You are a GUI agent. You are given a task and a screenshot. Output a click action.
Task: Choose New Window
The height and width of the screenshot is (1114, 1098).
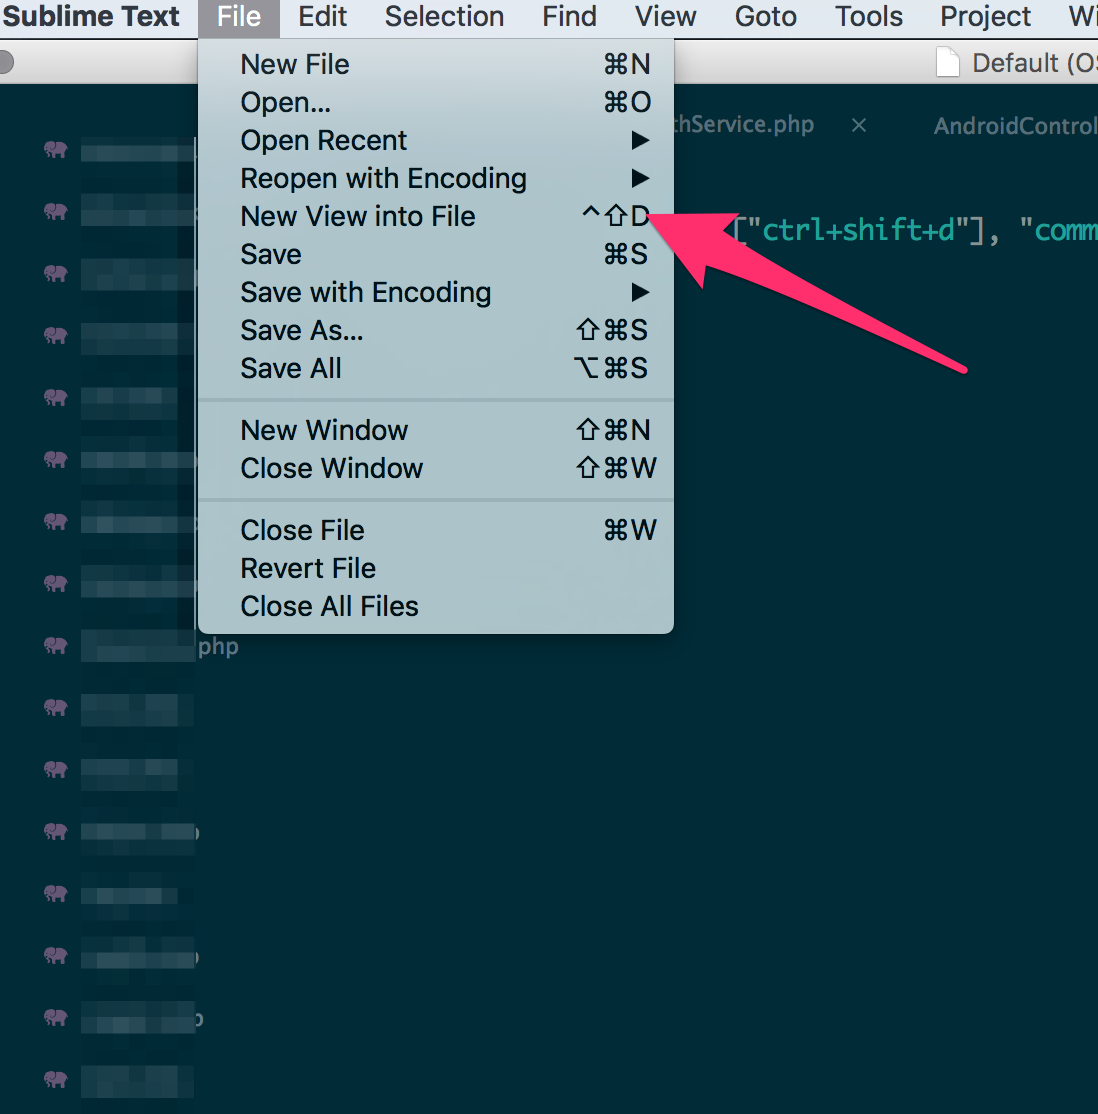[x=436, y=431]
